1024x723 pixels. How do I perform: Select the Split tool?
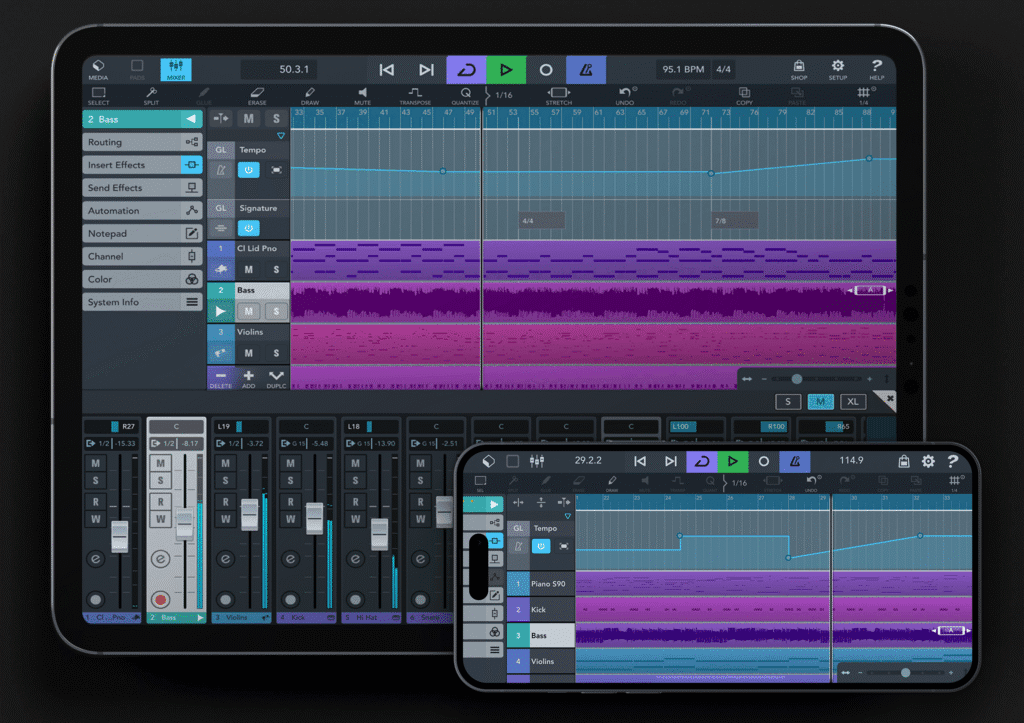click(x=151, y=95)
